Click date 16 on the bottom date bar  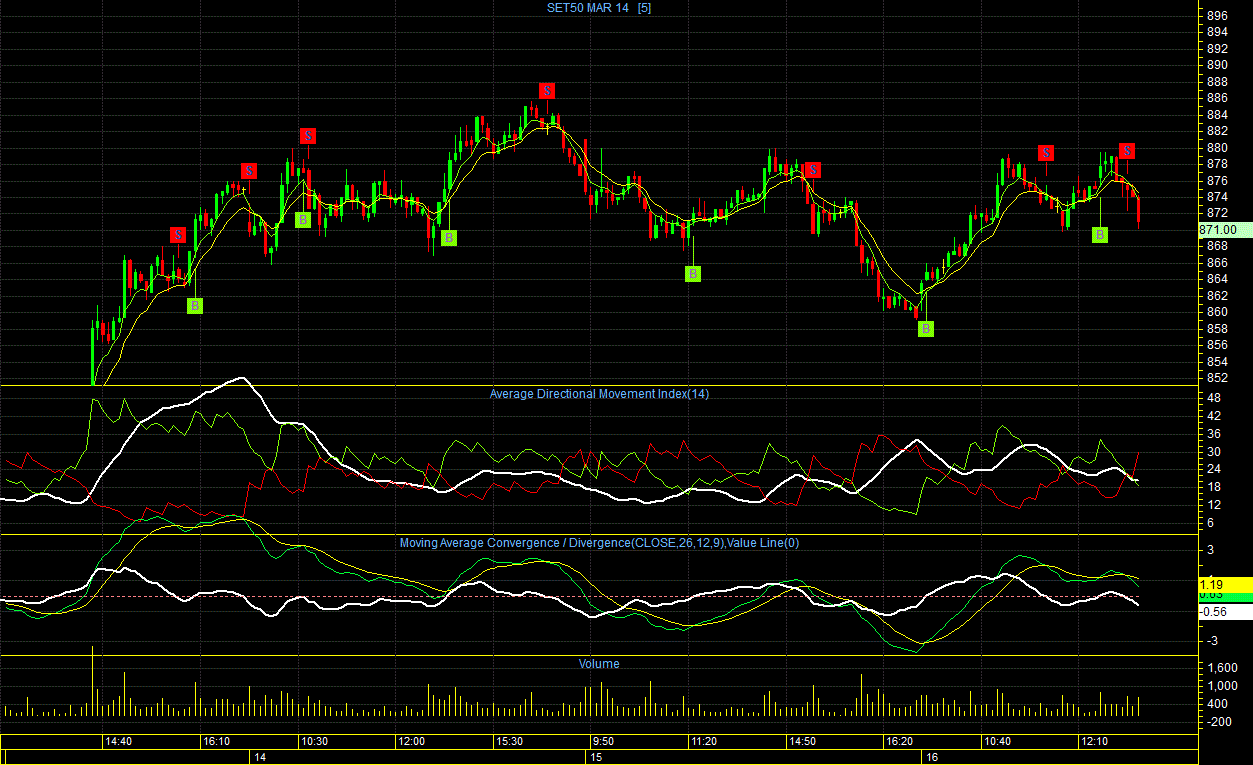(x=930, y=758)
